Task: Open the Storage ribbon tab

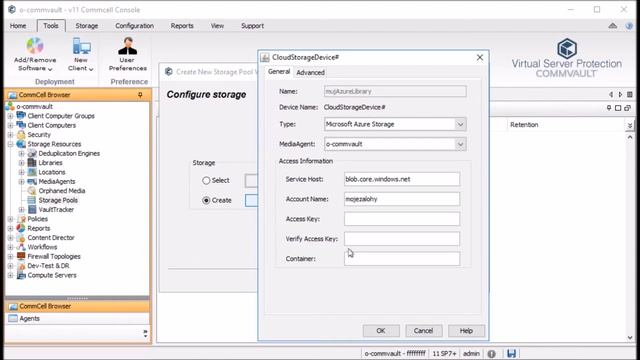Action: 87,26
